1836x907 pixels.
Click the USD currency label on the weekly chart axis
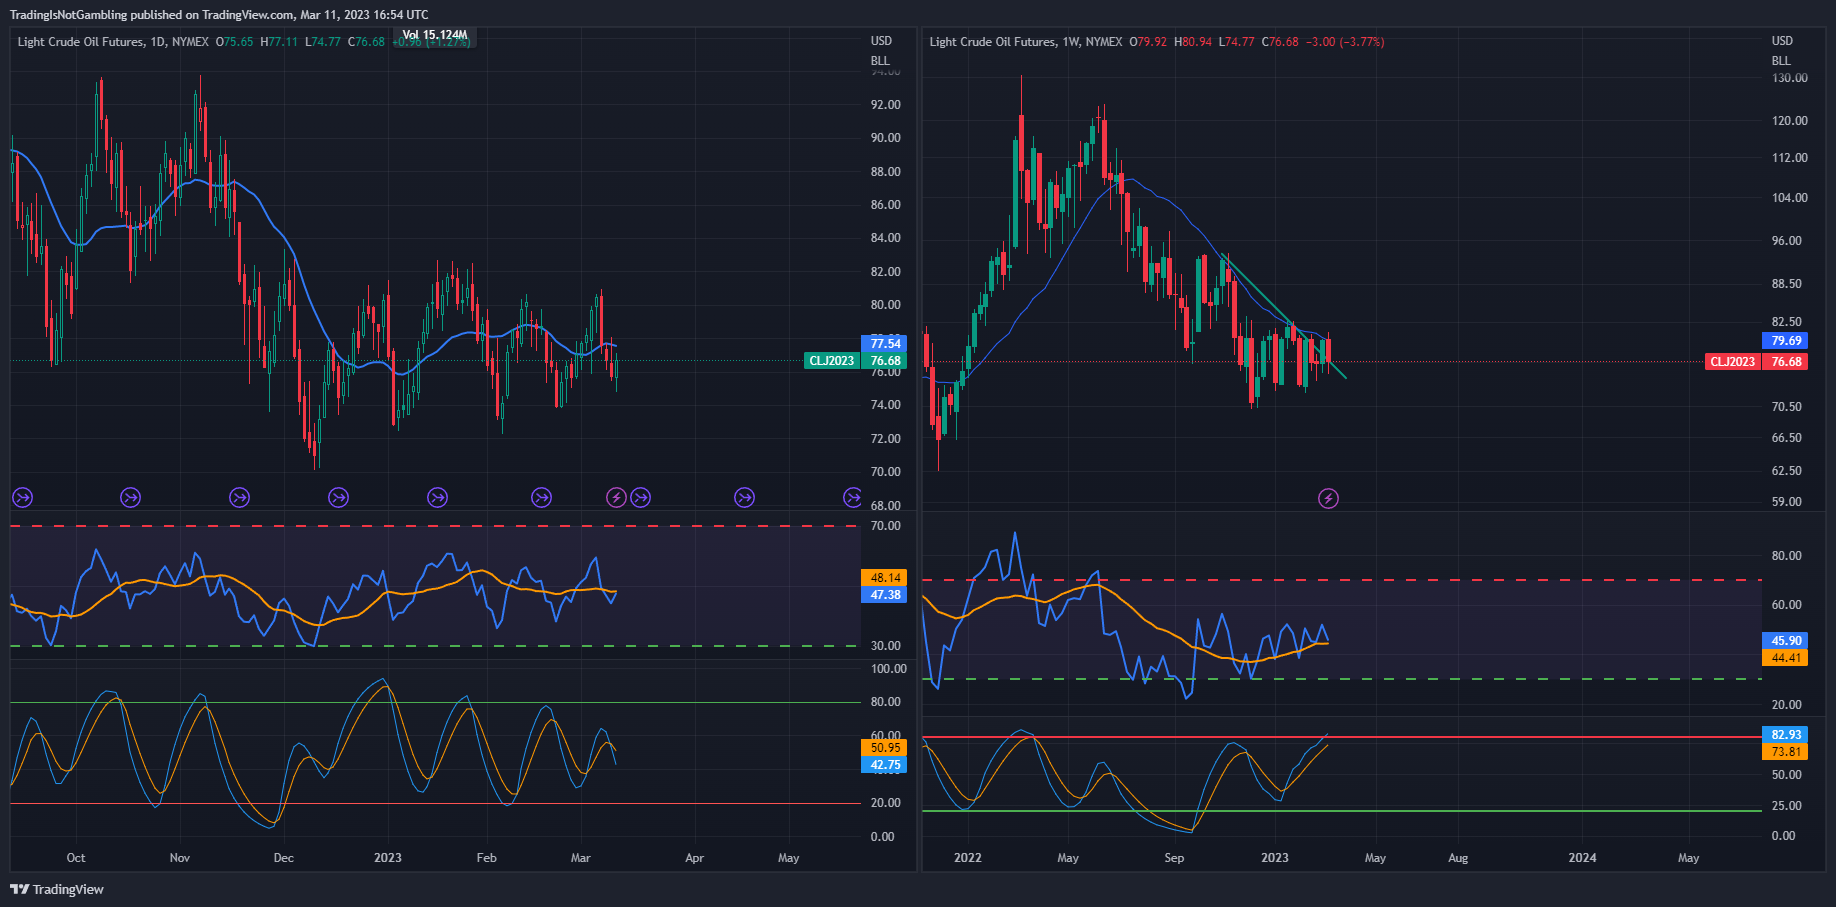pos(1782,41)
